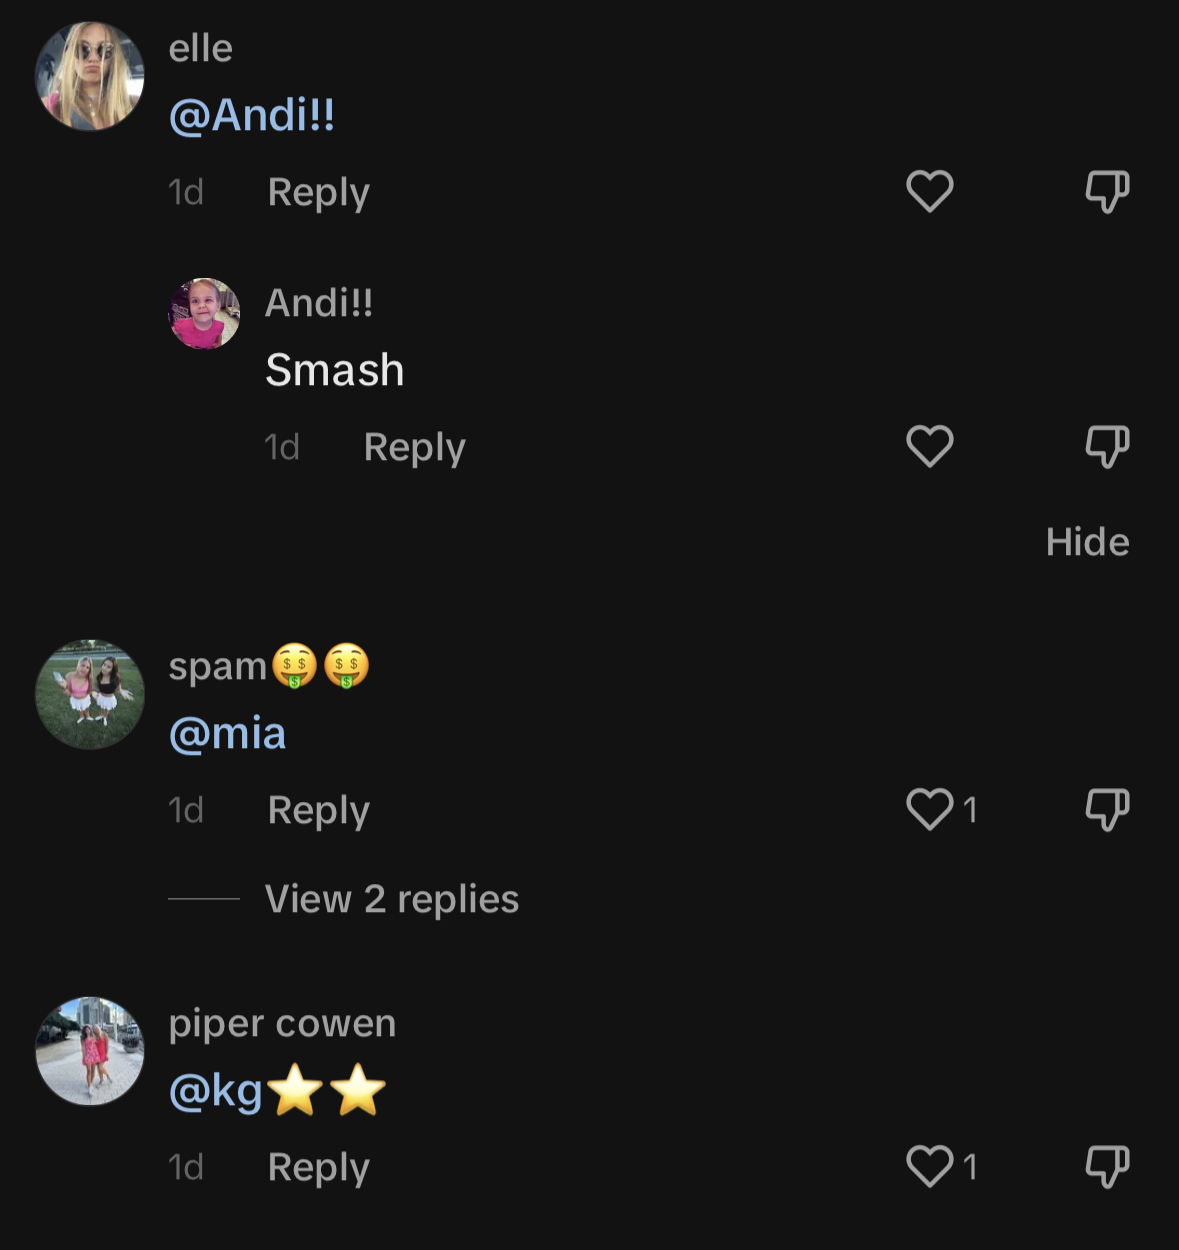
Task: Reply to elle's comment
Action: [318, 192]
